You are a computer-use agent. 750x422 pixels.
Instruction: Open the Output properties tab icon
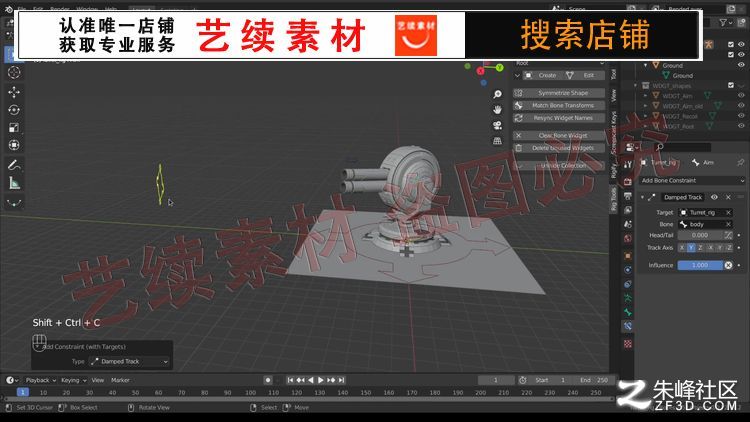628,196
